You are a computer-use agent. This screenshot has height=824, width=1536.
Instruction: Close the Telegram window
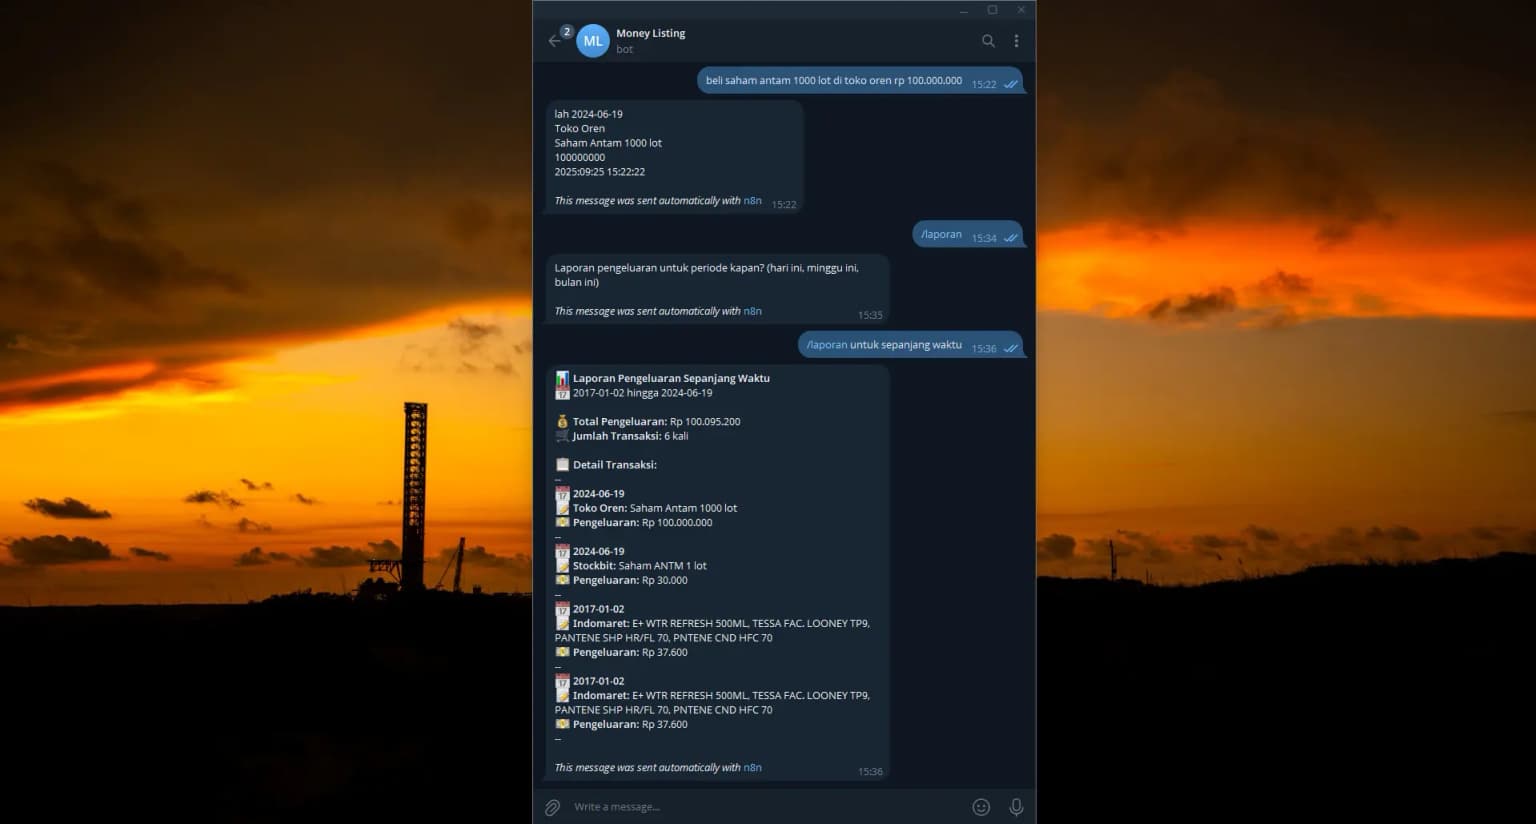(1021, 10)
